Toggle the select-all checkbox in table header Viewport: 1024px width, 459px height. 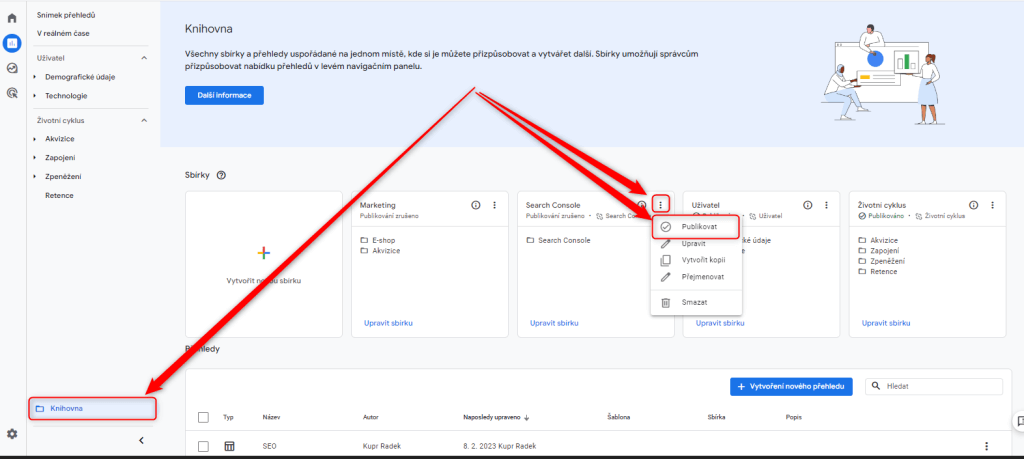(204, 417)
